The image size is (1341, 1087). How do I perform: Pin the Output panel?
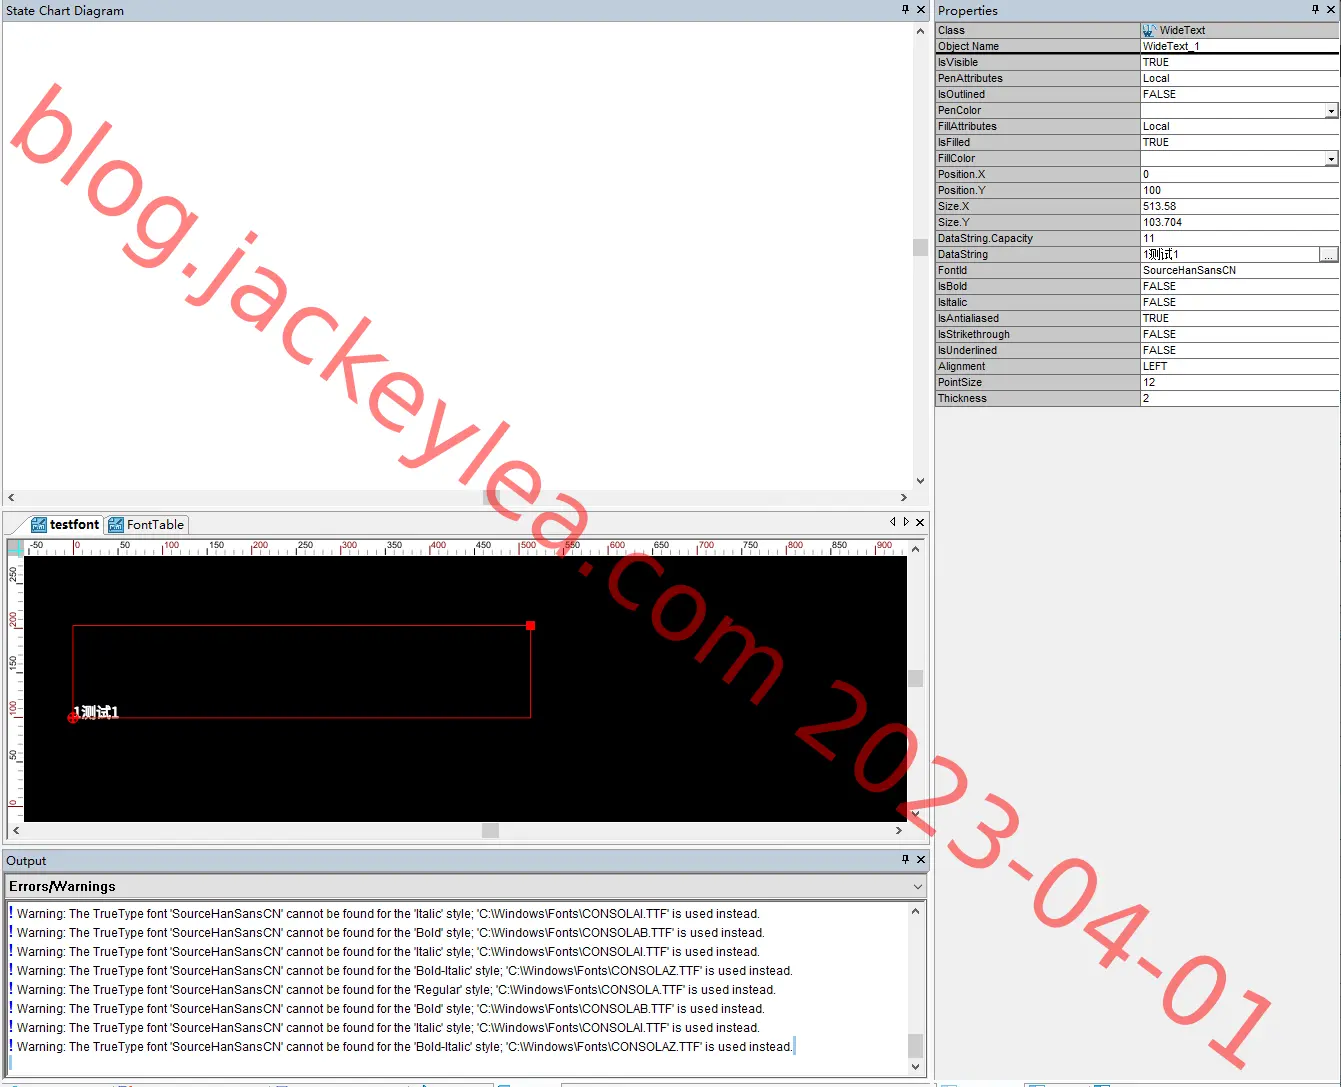click(906, 859)
